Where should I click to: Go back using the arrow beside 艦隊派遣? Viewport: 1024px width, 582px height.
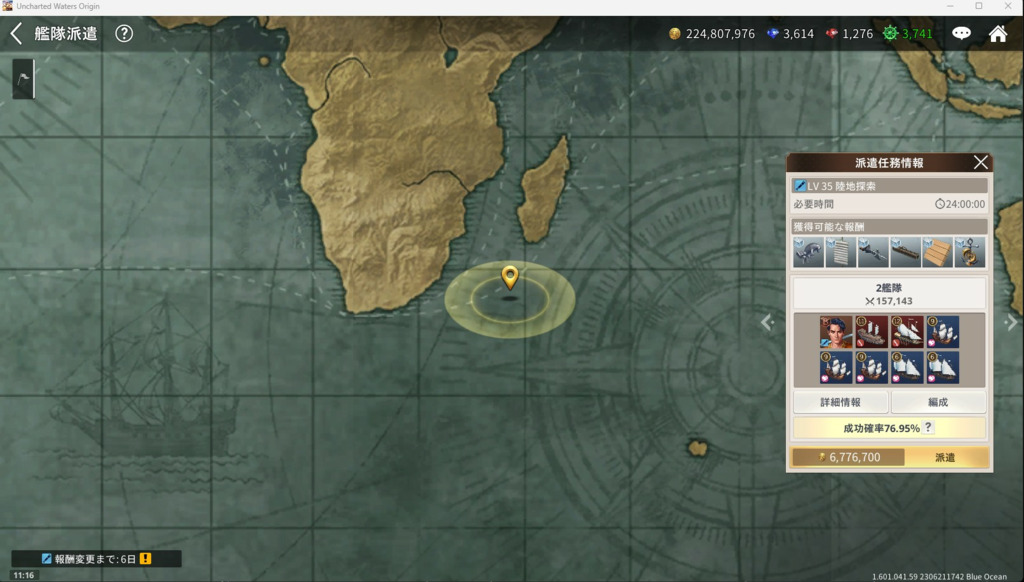coord(16,33)
